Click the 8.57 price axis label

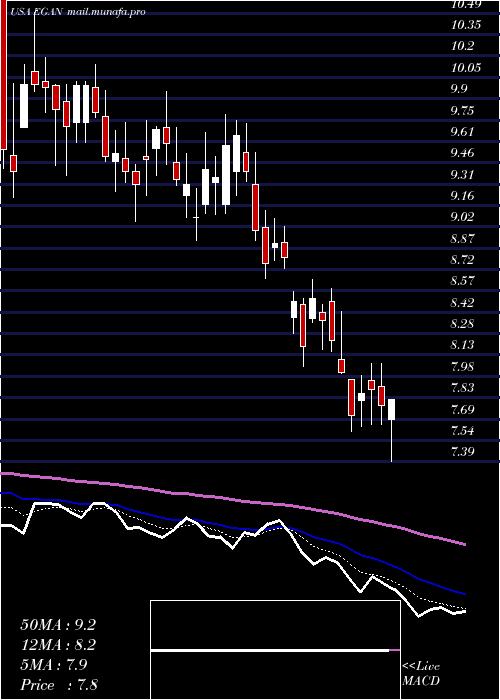pos(462,281)
